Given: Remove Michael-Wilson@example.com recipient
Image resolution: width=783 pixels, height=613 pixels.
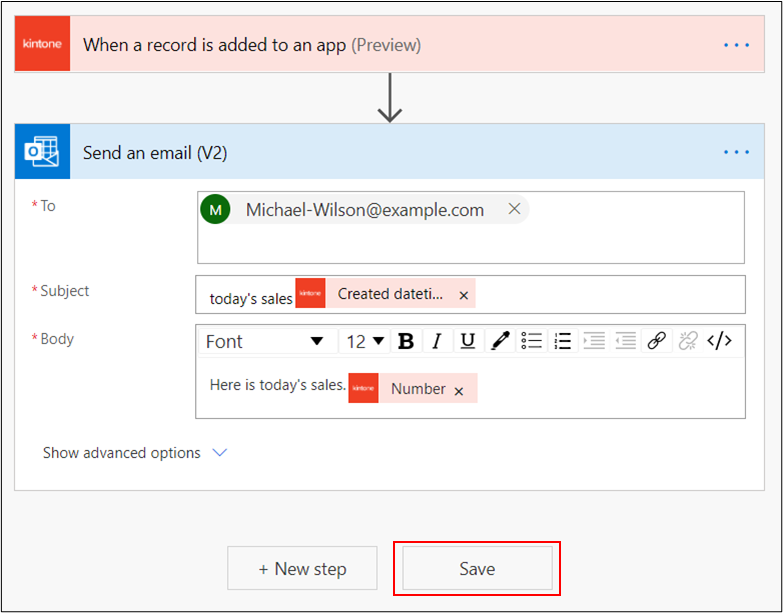Looking at the screenshot, I should click(514, 209).
